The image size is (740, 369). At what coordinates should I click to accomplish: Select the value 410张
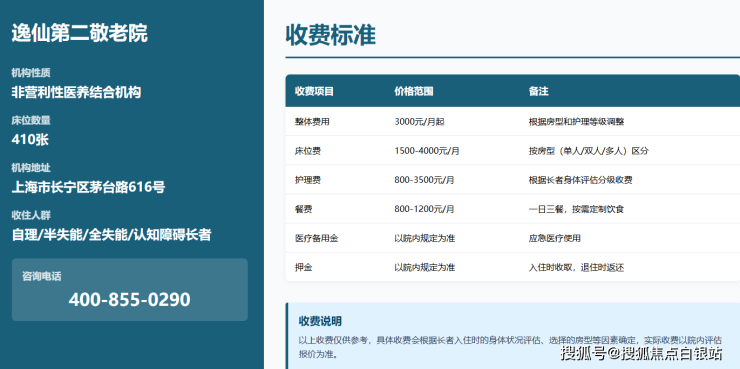tap(30, 140)
